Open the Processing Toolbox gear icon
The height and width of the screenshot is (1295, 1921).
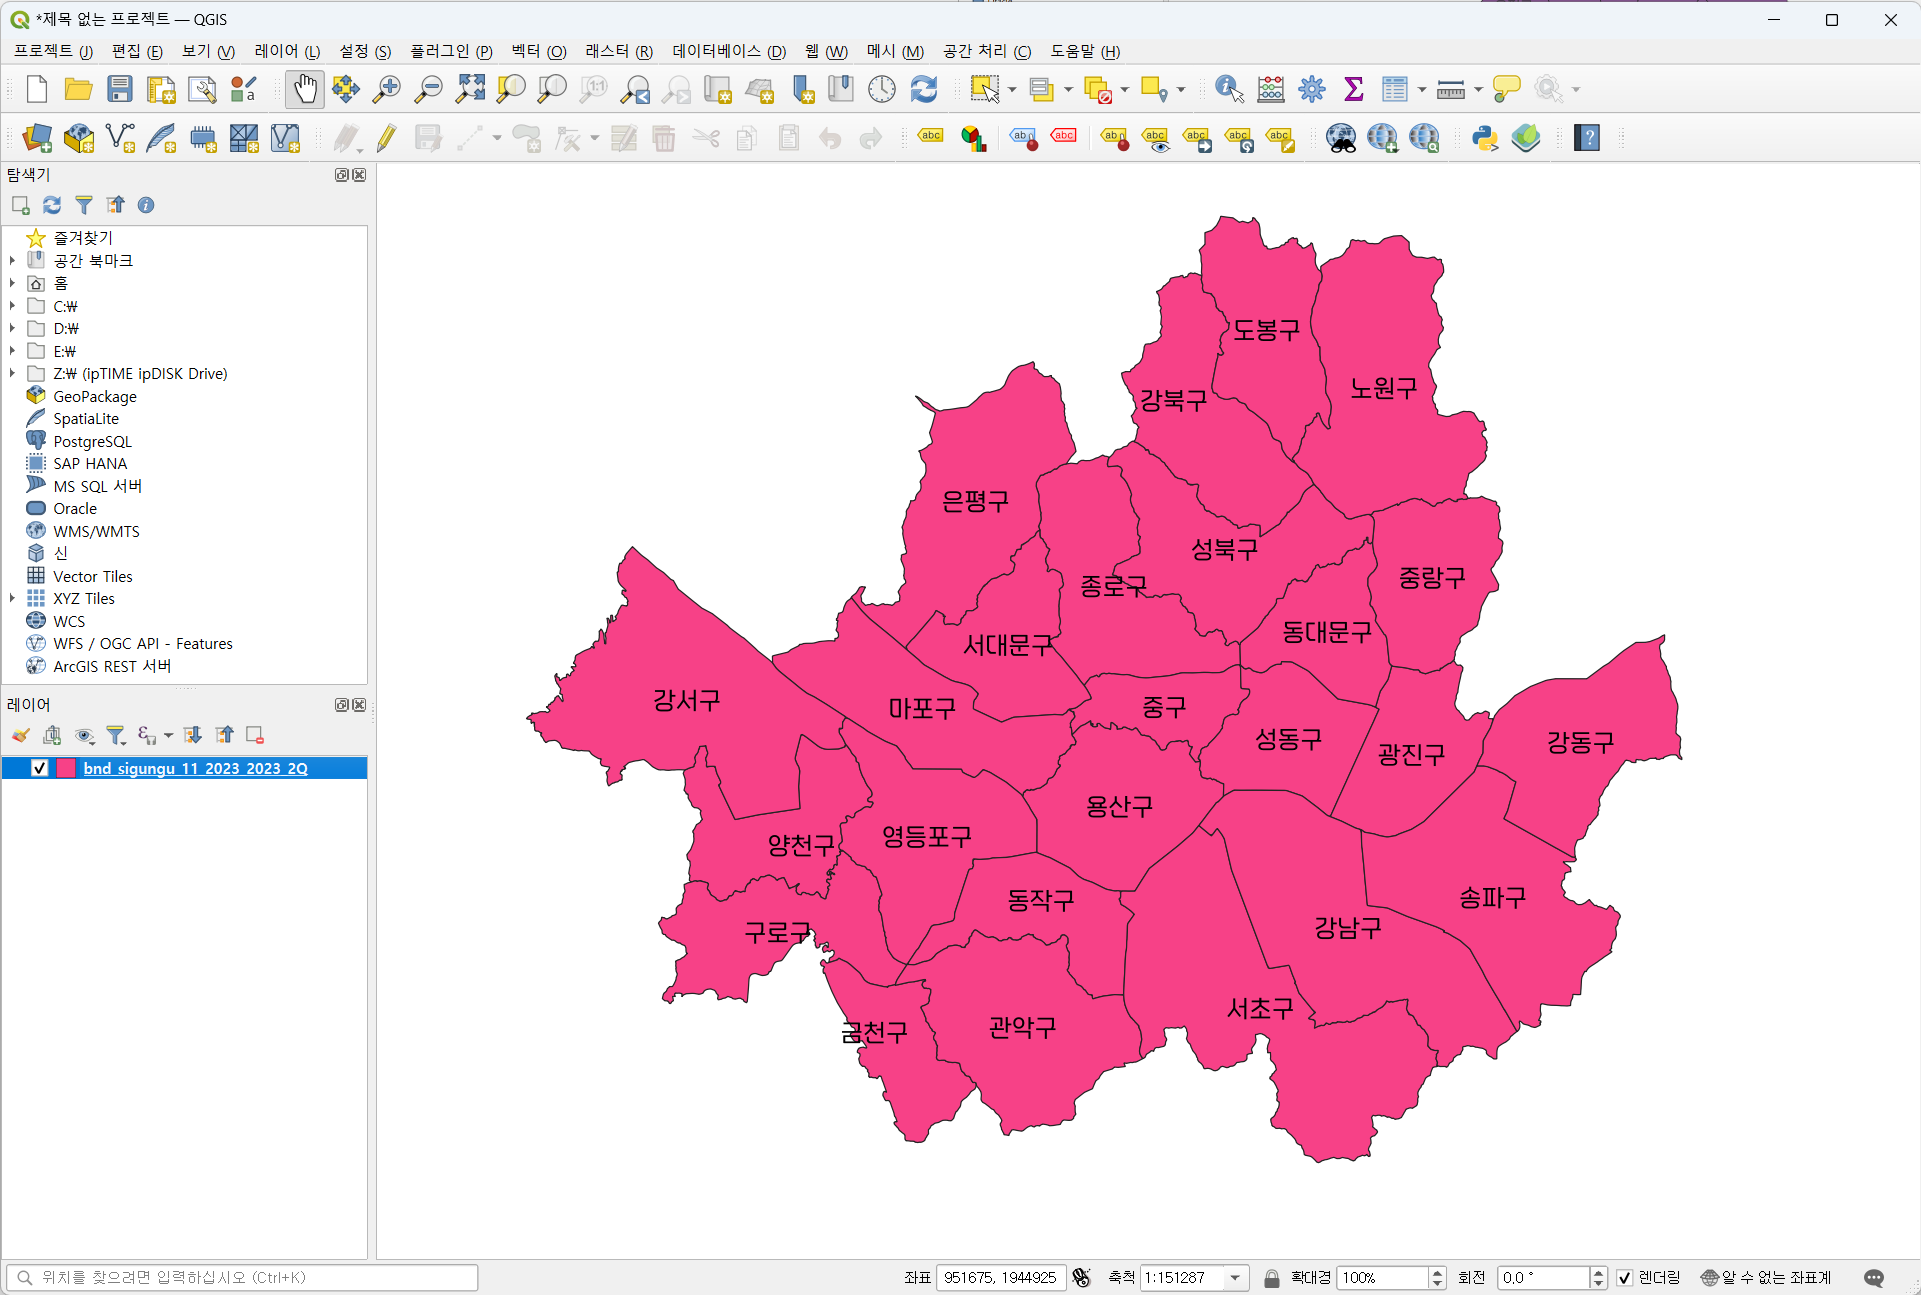pyautogui.click(x=1311, y=89)
